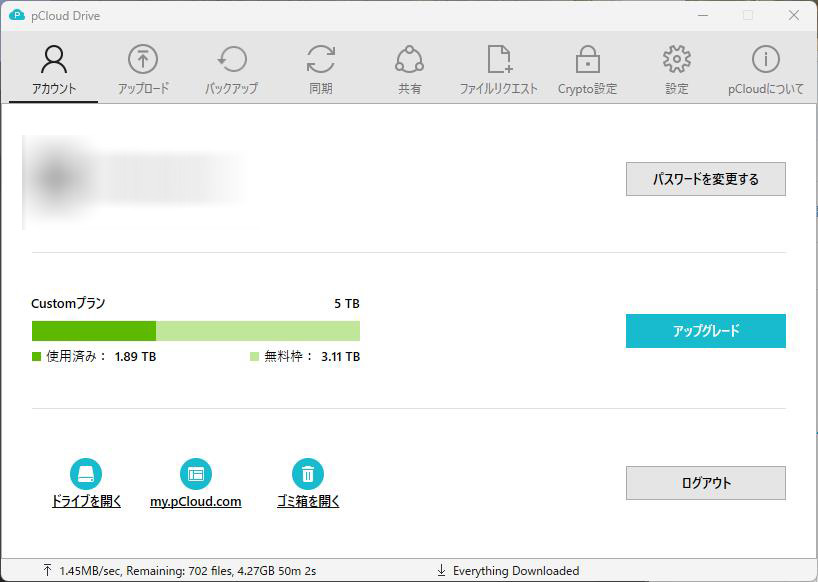Open the バックアップ tab

[232, 69]
